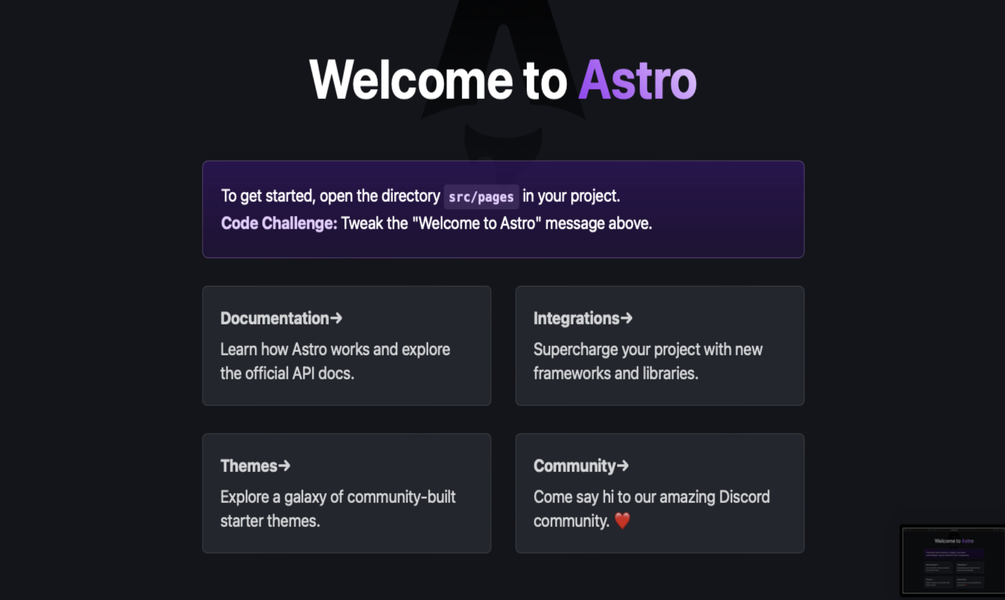This screenshot has height=600, width=1005.
Task: Click the arrow icon beside Documentation
Action: [x=336, y=318]
